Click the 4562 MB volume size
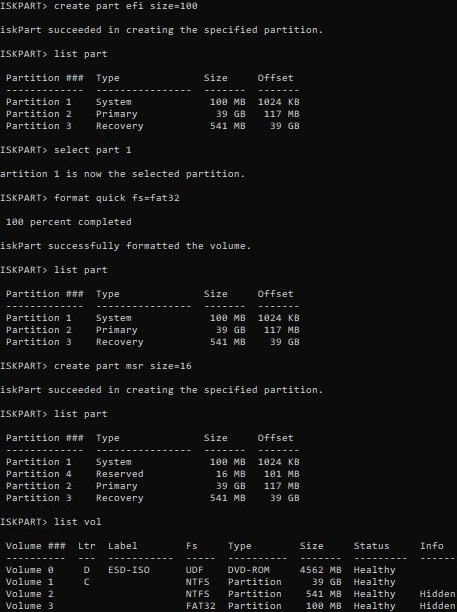 point(320,570)
